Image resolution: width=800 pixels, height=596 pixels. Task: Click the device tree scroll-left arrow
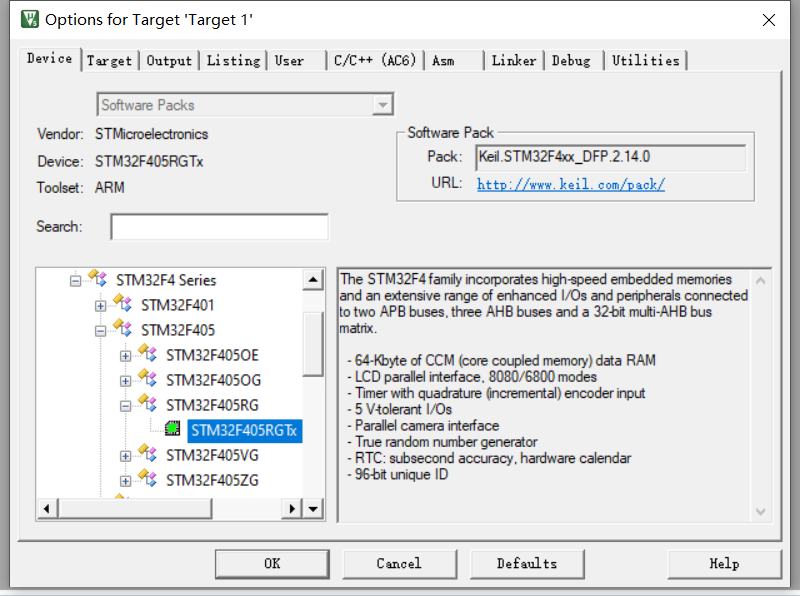click(47, 509)
